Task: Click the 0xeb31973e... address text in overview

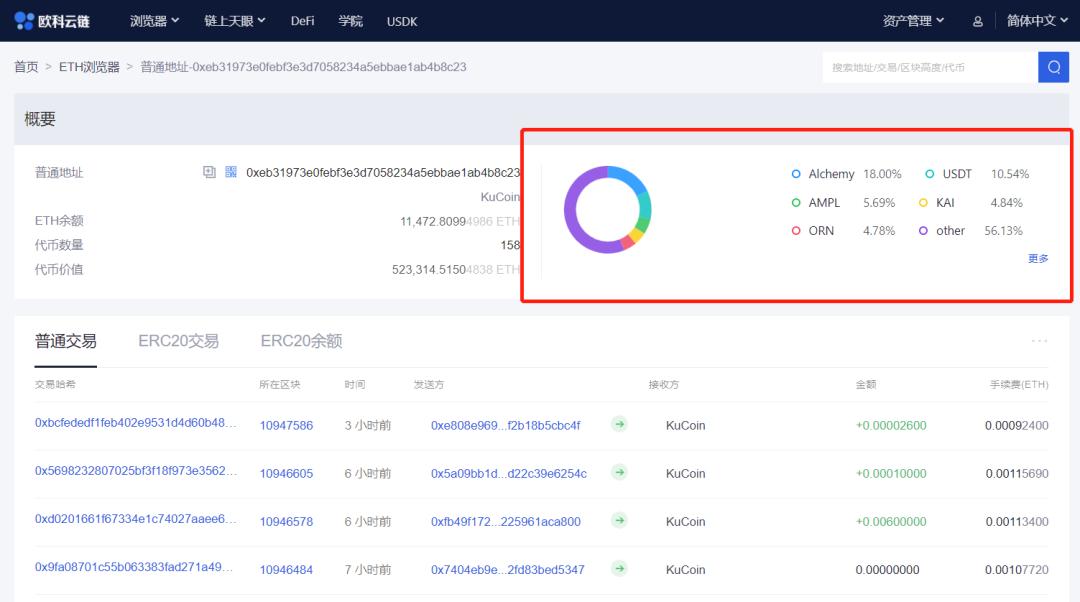Action: tap(383, 172)
